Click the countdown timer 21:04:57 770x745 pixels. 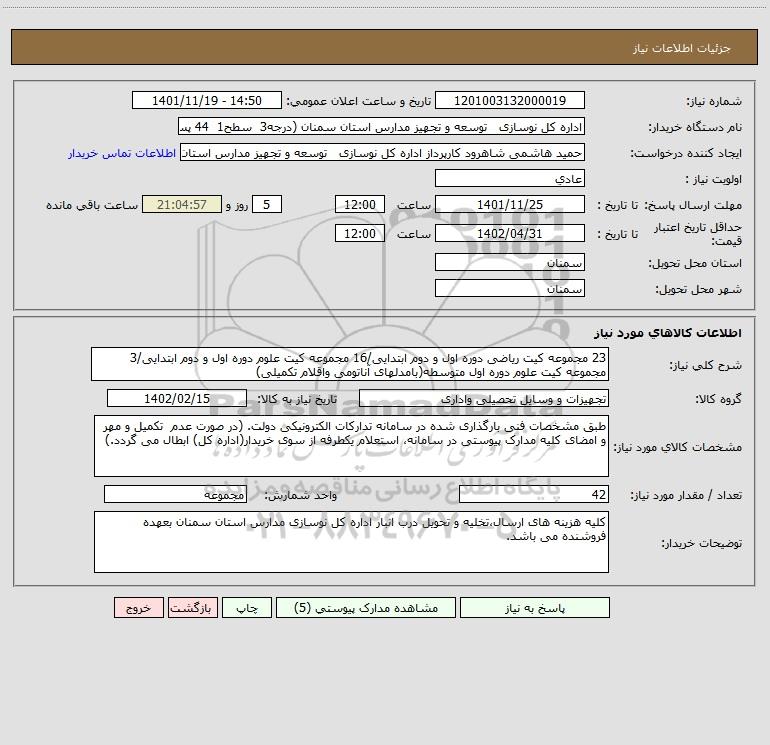182,204
